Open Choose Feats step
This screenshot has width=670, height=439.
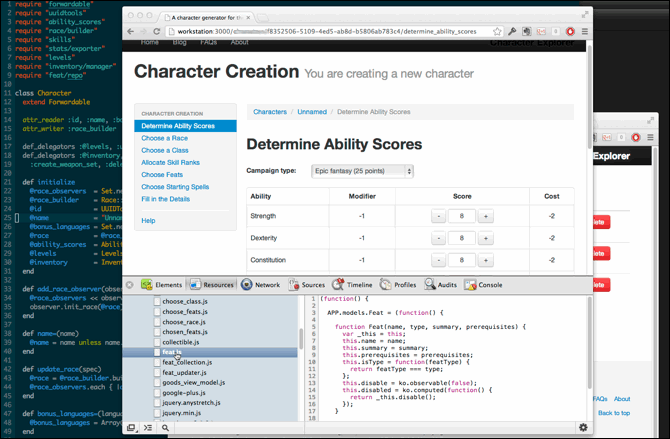162,175
